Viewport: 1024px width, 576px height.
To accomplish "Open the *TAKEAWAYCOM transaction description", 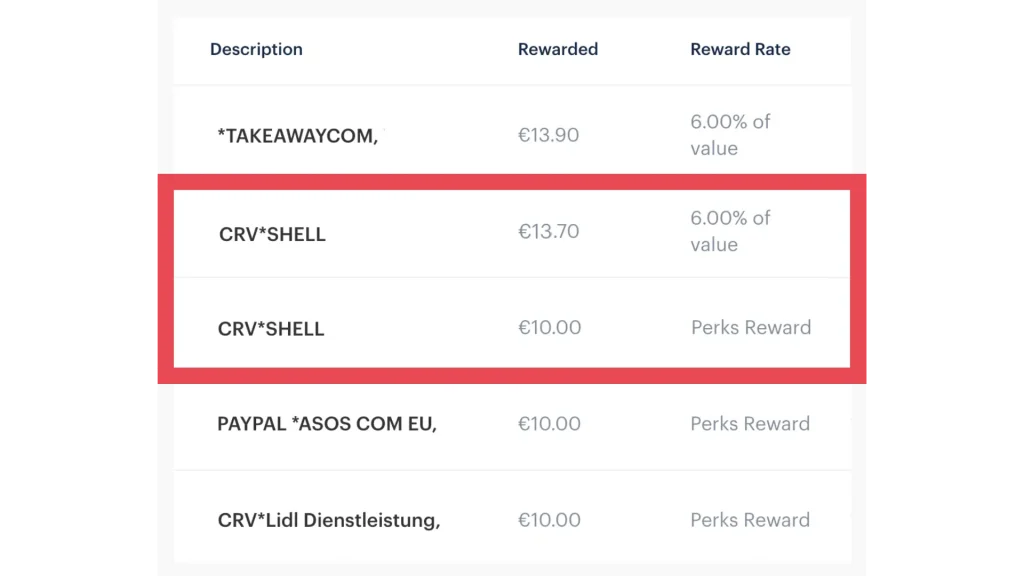I will [x=297, y=136].
